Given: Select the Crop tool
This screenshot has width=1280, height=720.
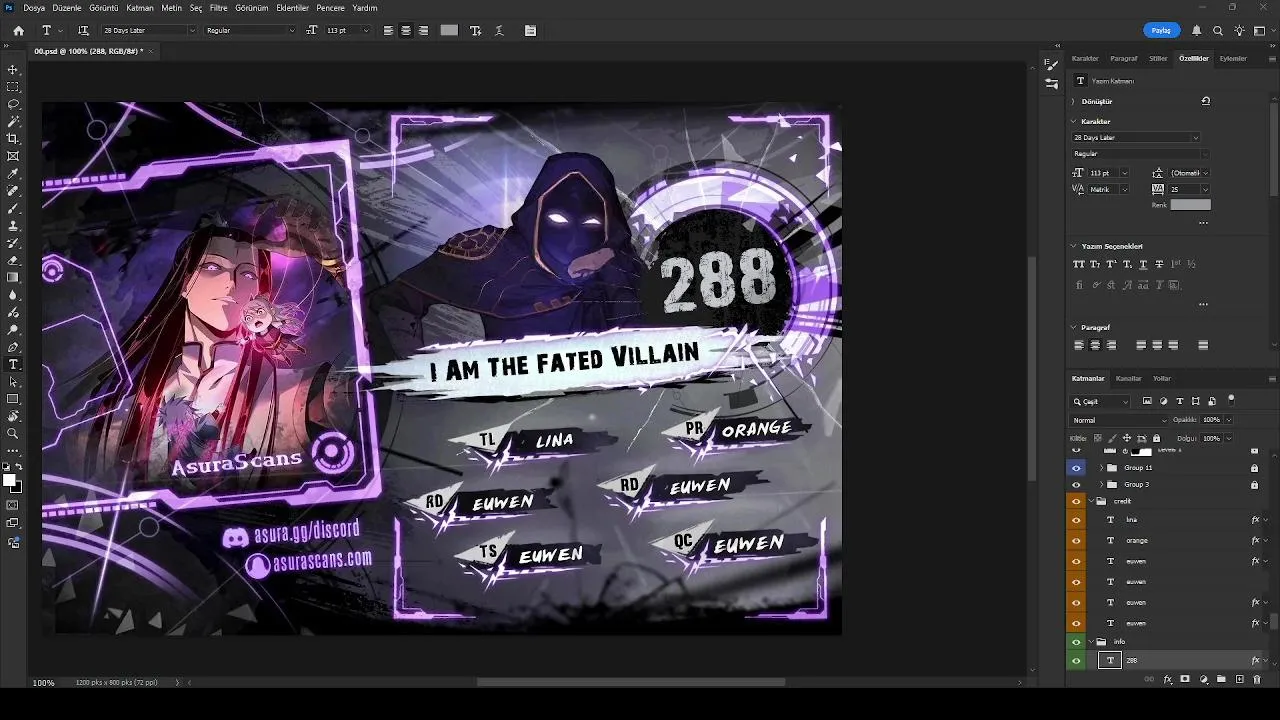Looking at the screenshot, I should [13, 139].
